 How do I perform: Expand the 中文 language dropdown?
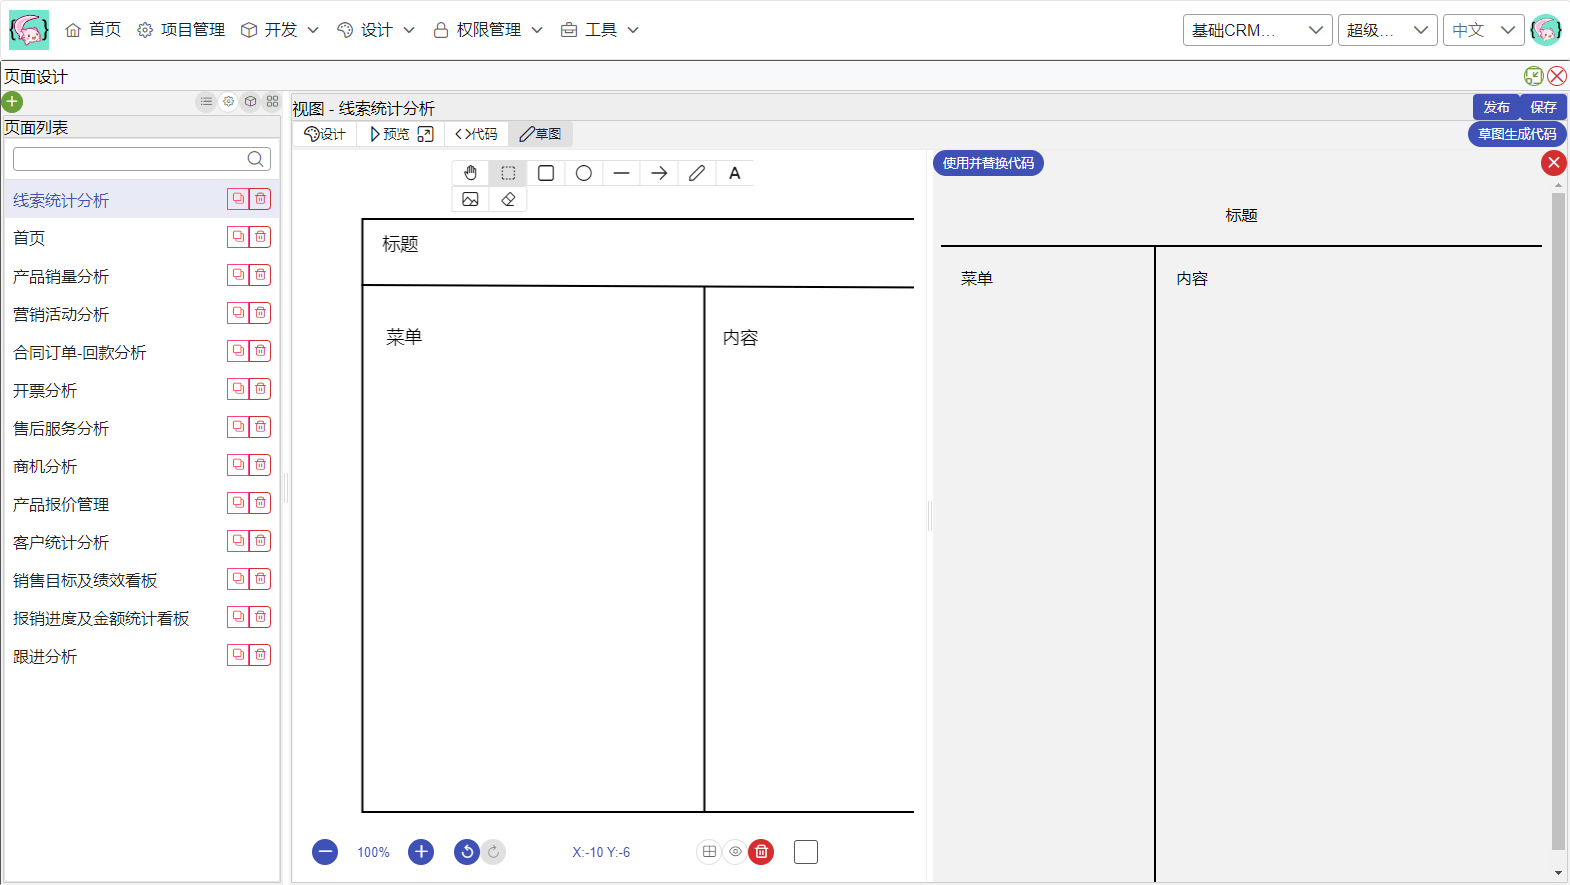click(x=1483, y=30)
